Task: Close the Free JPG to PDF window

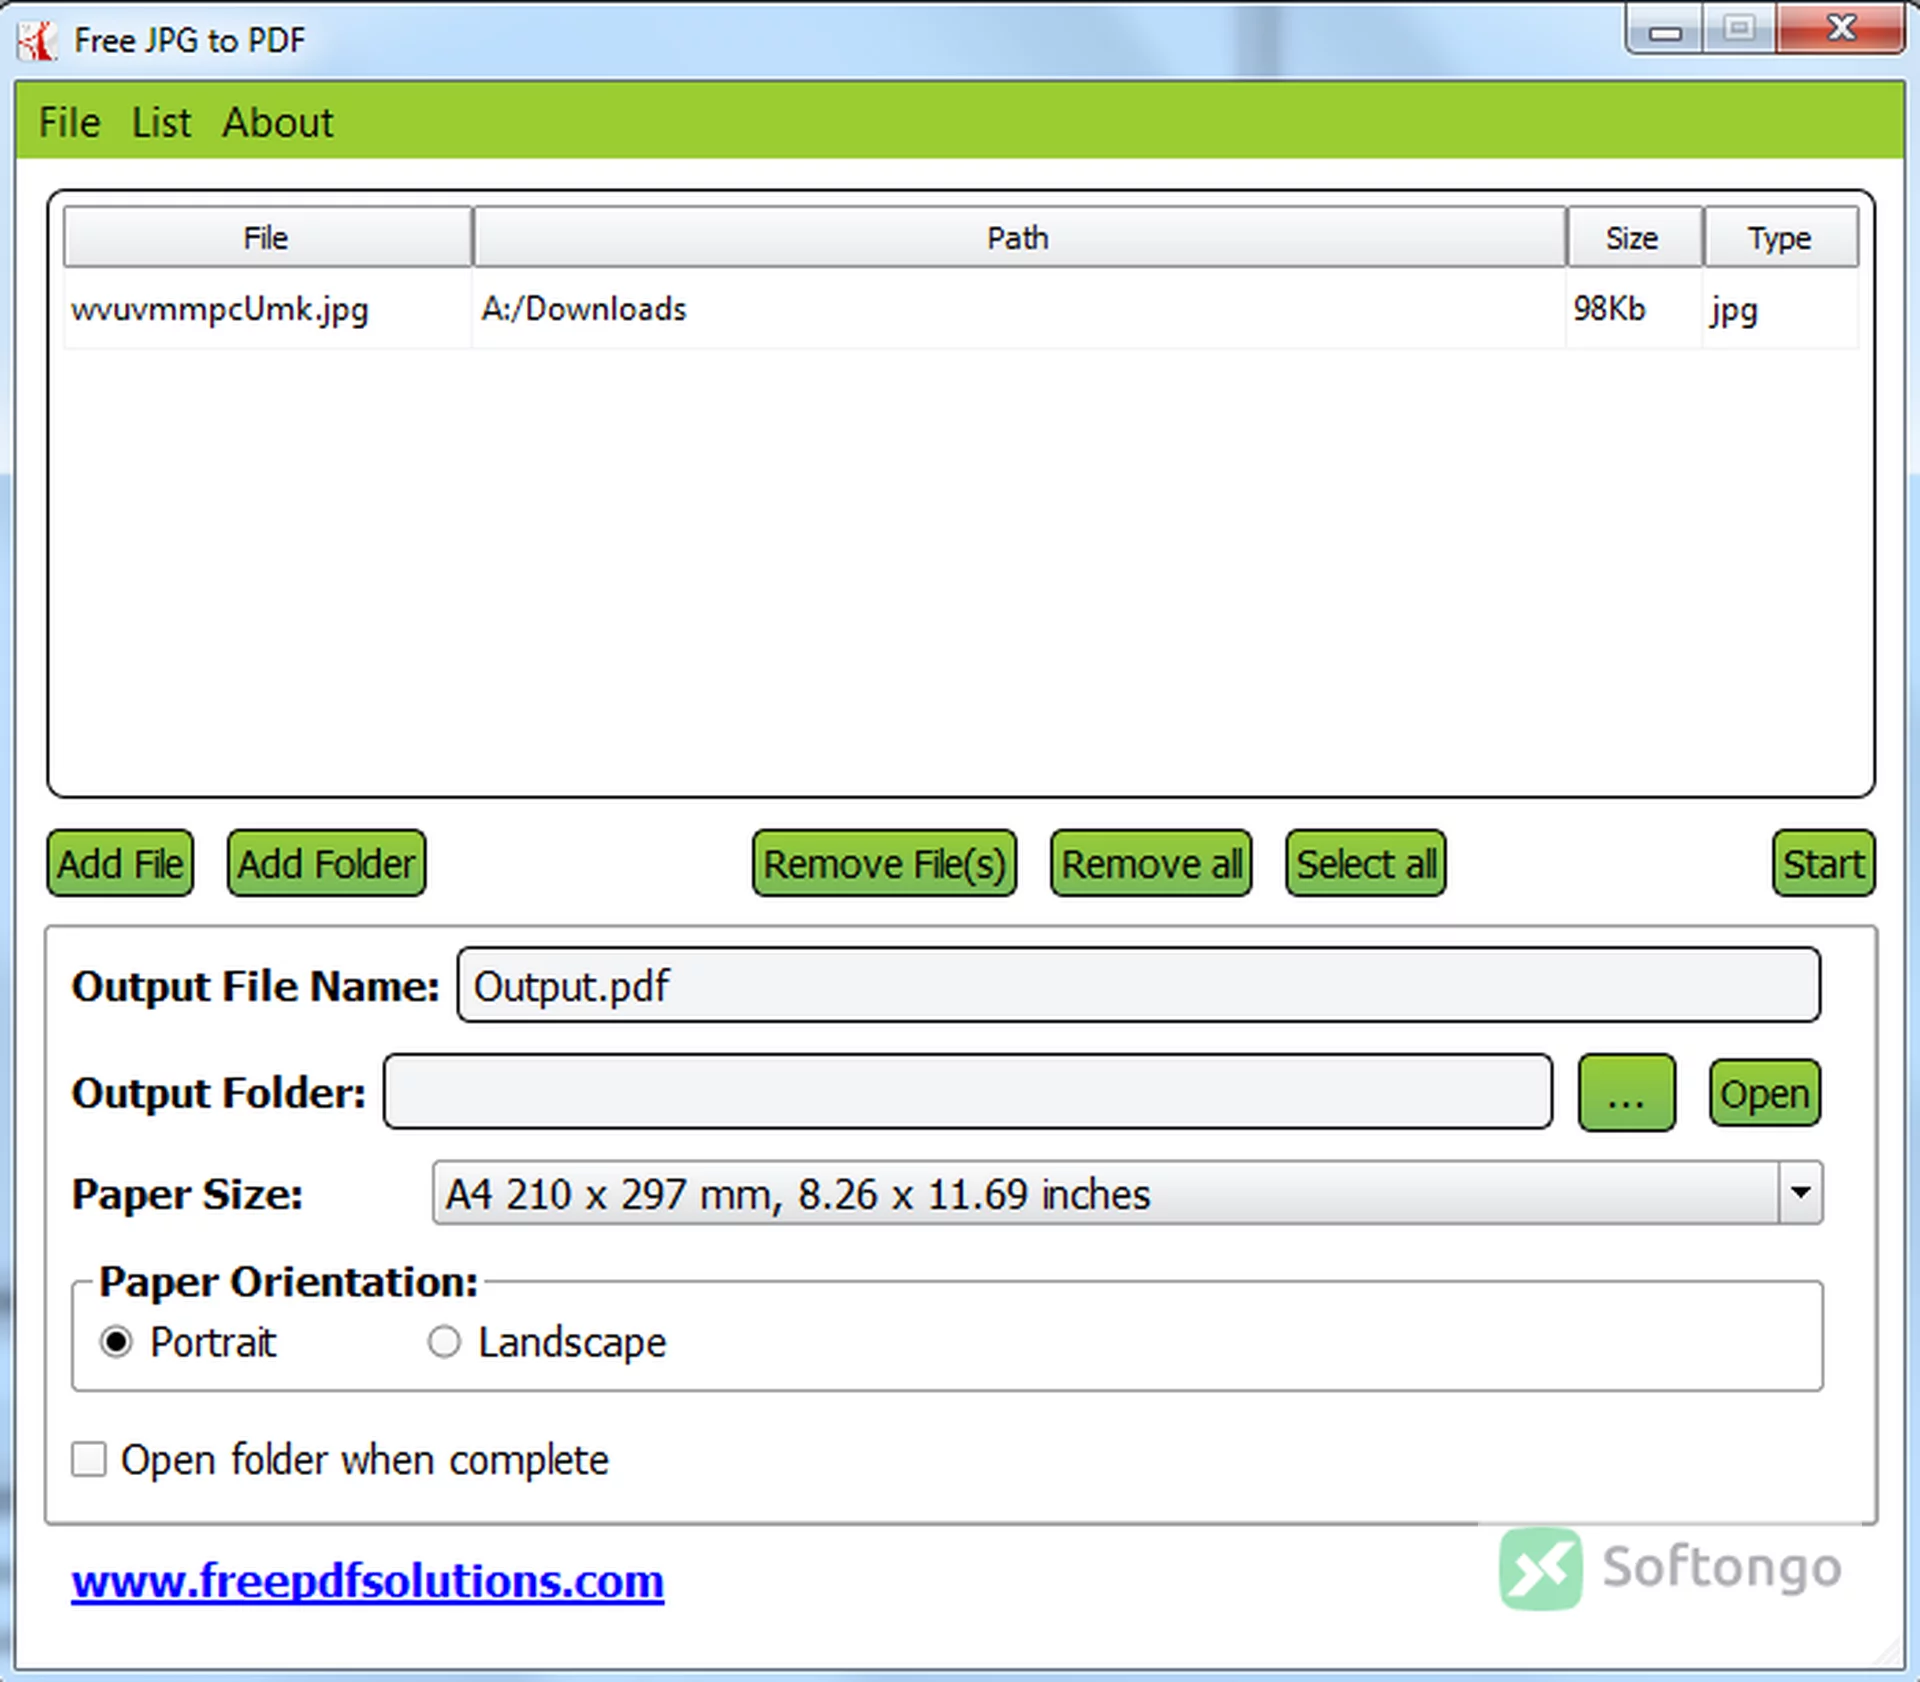Action: (x=1841, y=28)
